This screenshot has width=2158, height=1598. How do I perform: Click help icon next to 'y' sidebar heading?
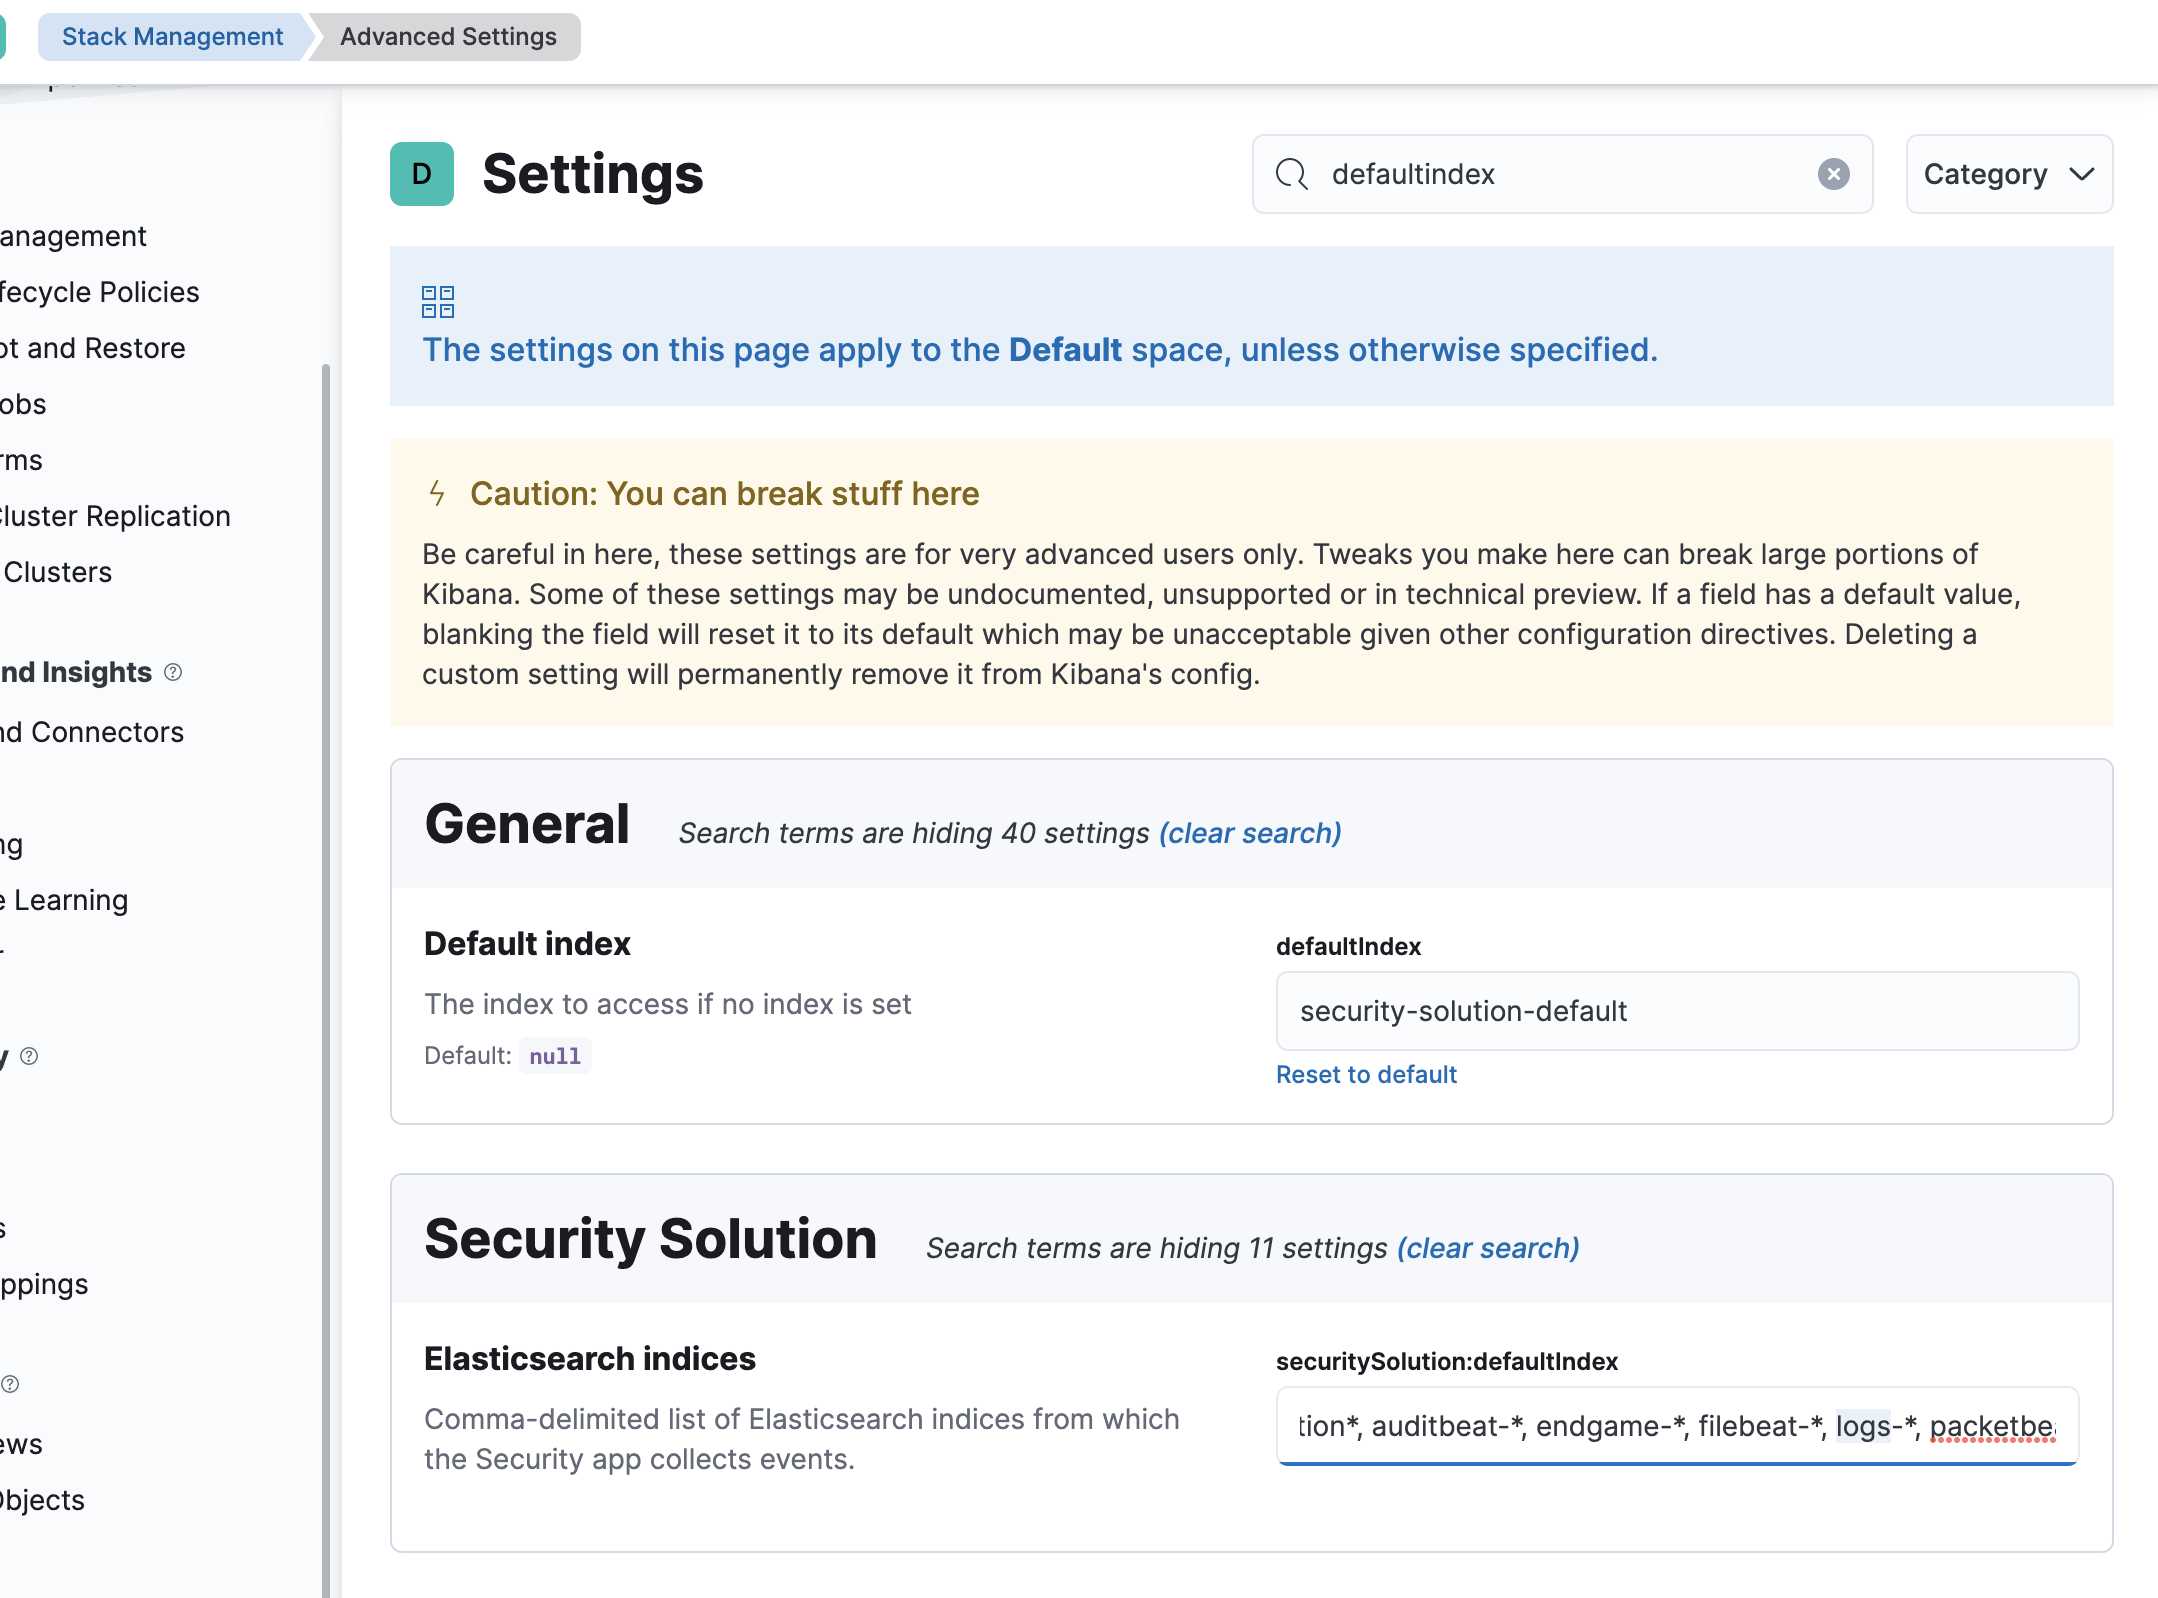tap(29, 1056)
